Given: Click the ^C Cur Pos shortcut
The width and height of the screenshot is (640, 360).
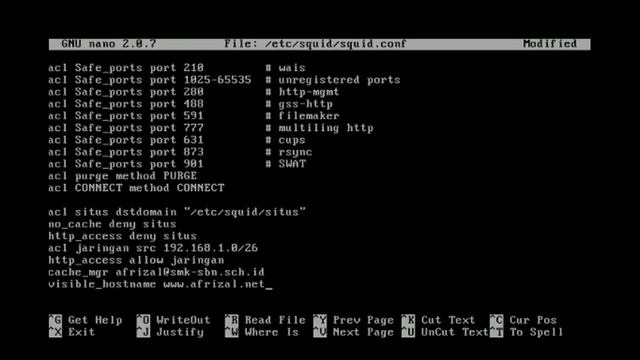Looking at the screenshot, I should pos(523,320).
